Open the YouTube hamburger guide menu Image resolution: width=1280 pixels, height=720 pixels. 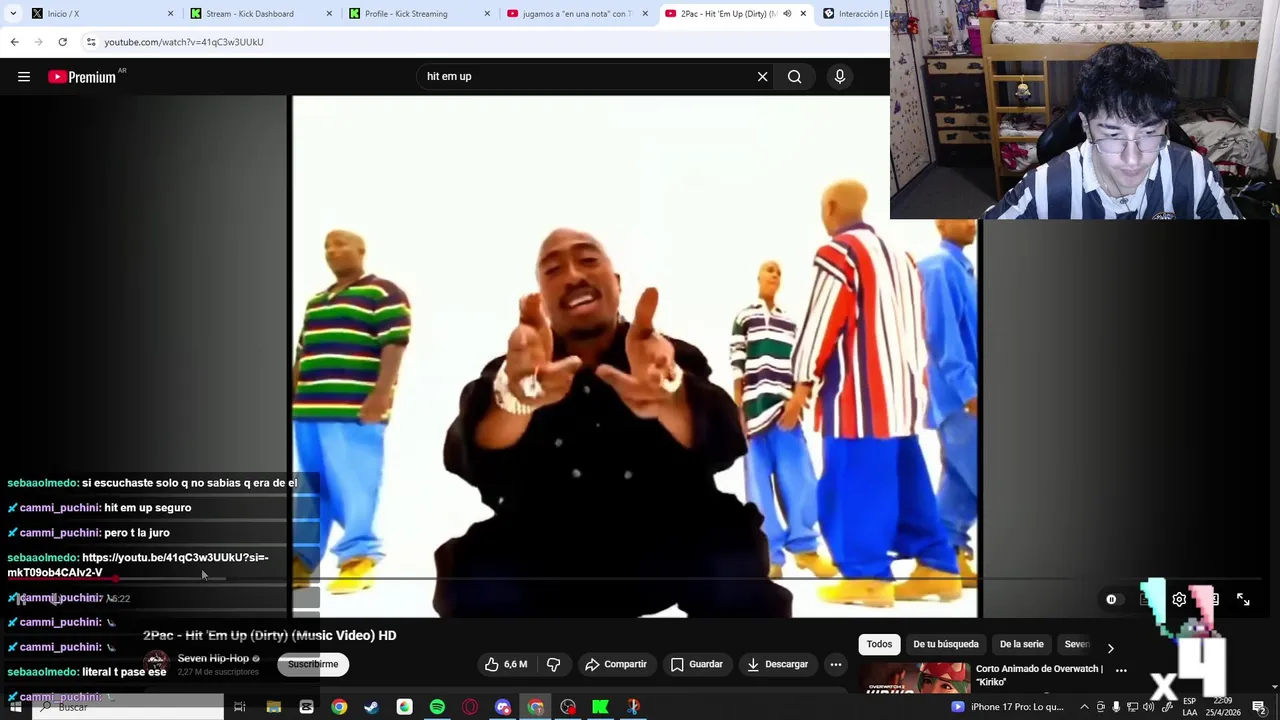tap(24, 77)
